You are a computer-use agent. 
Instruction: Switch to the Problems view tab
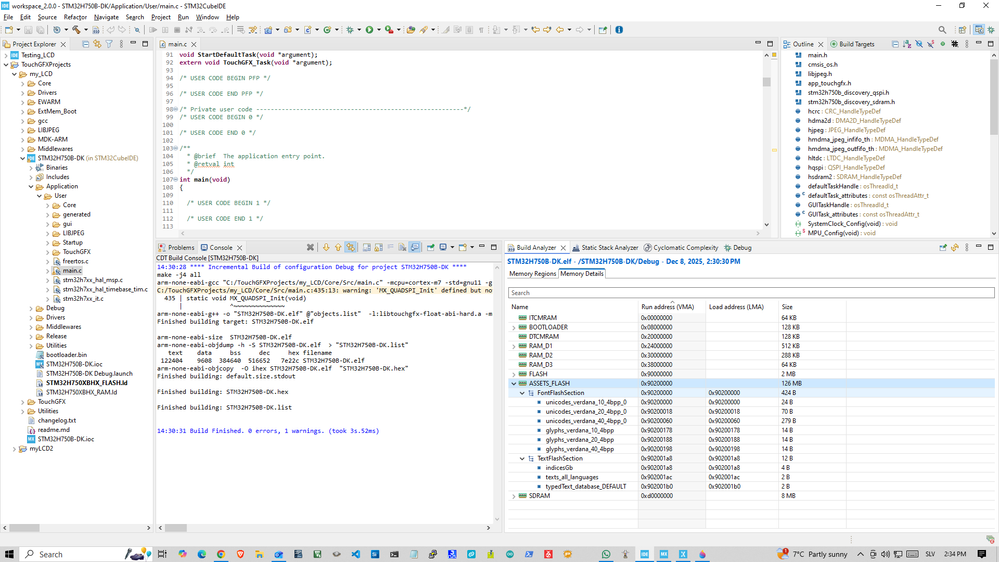176,247
